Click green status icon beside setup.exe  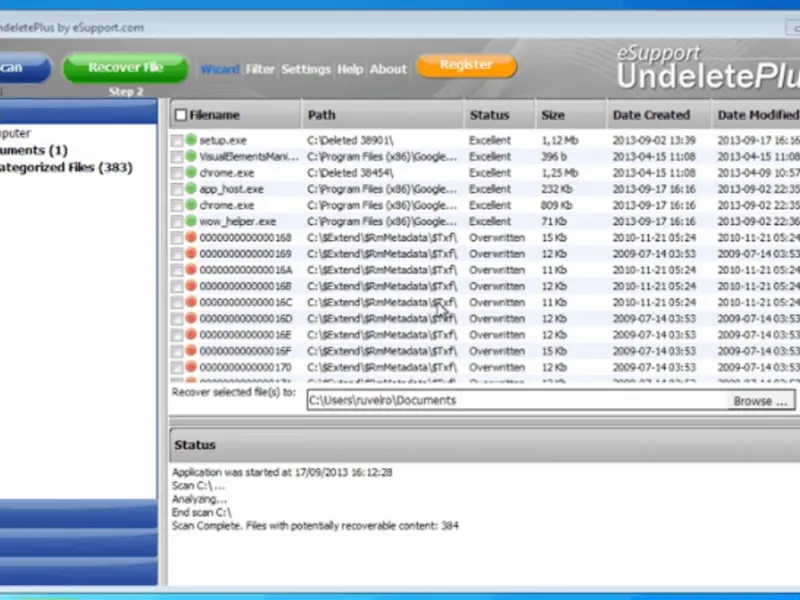(191, 139)
